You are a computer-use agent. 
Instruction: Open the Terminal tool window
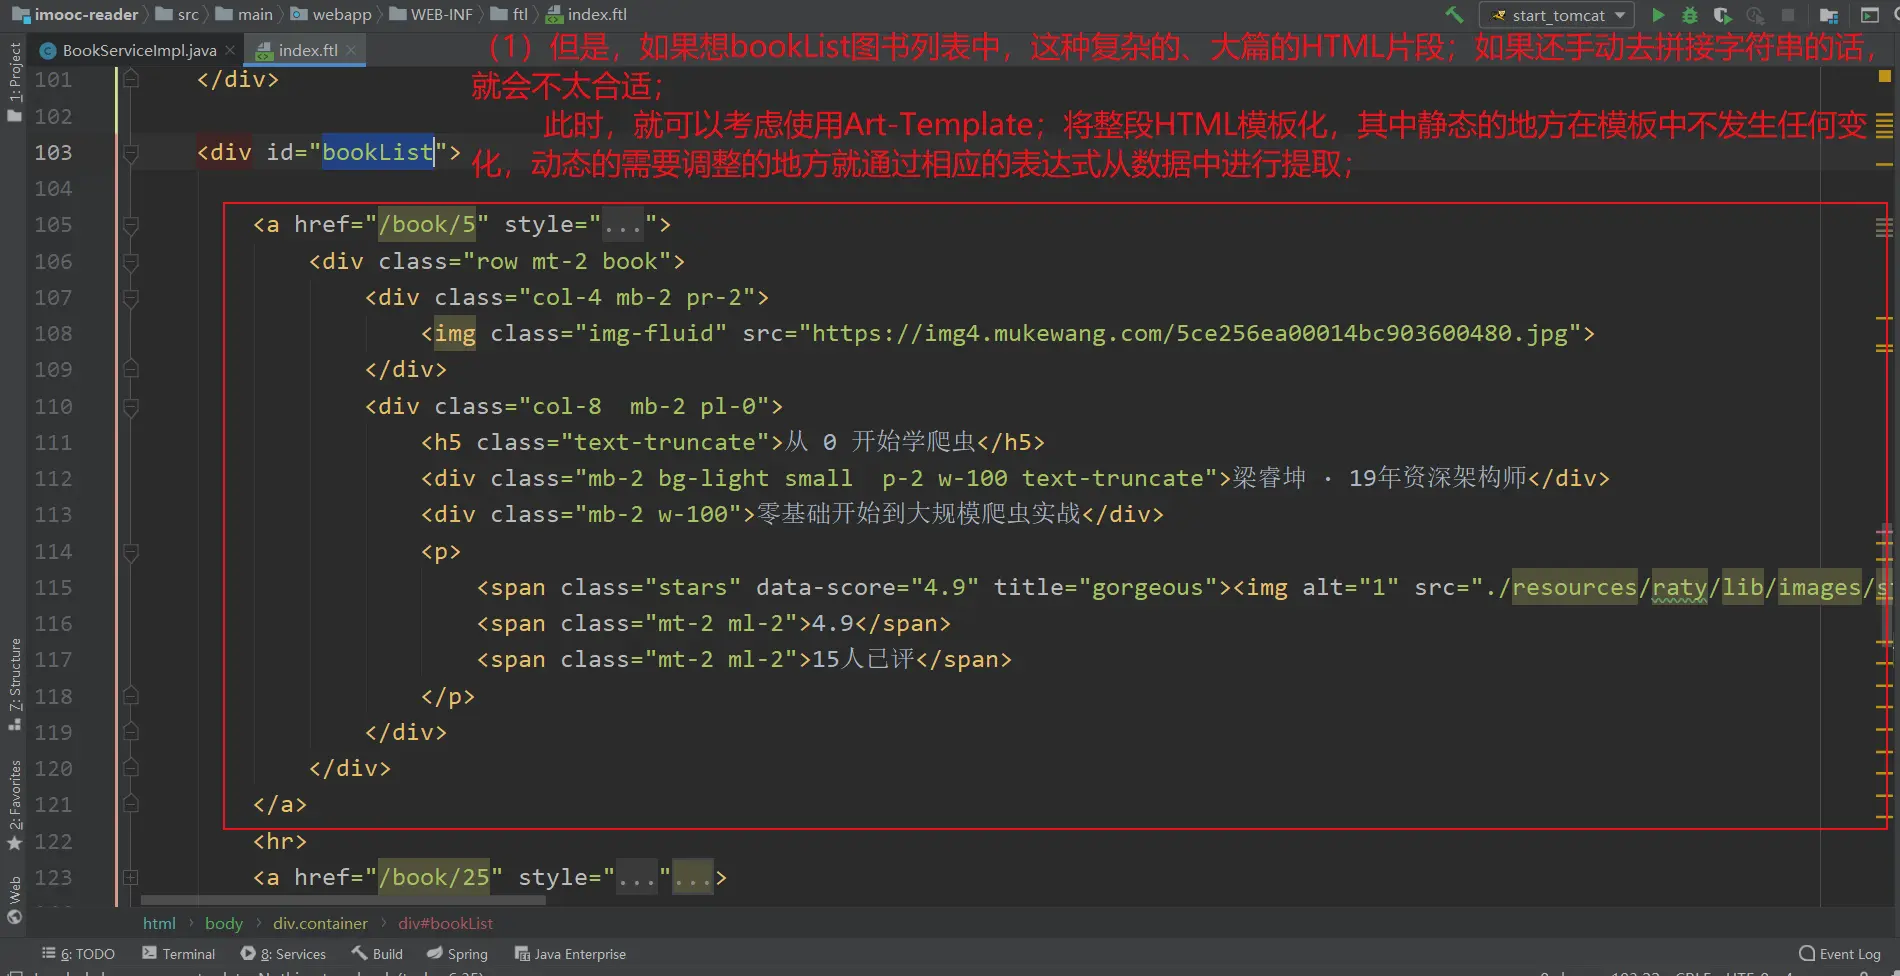(x=178, y=954)
